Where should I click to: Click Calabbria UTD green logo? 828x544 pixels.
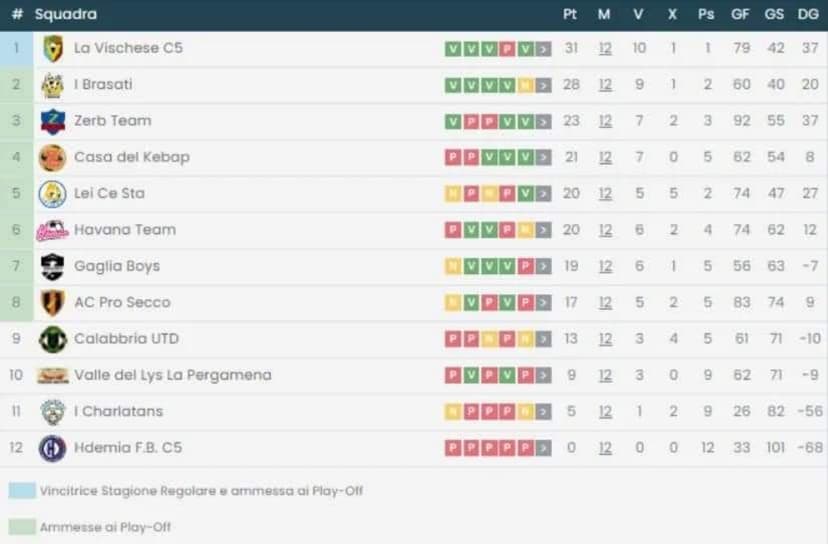point(52,339)
